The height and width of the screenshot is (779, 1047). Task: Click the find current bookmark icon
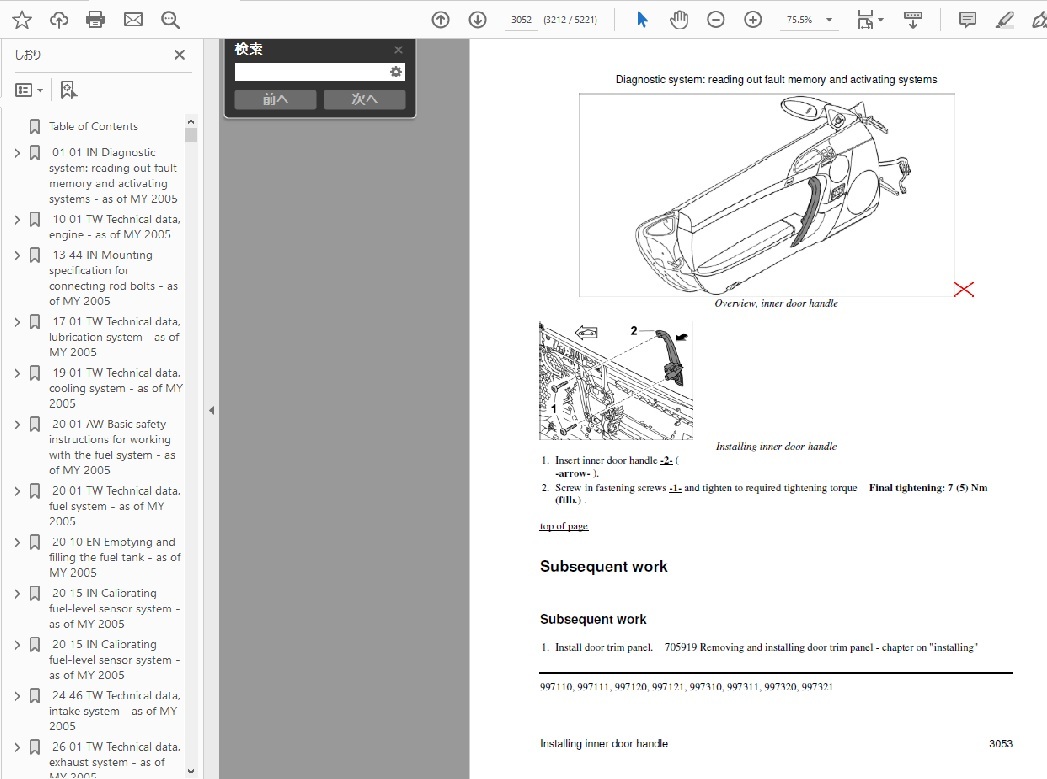tap(68, 90)
